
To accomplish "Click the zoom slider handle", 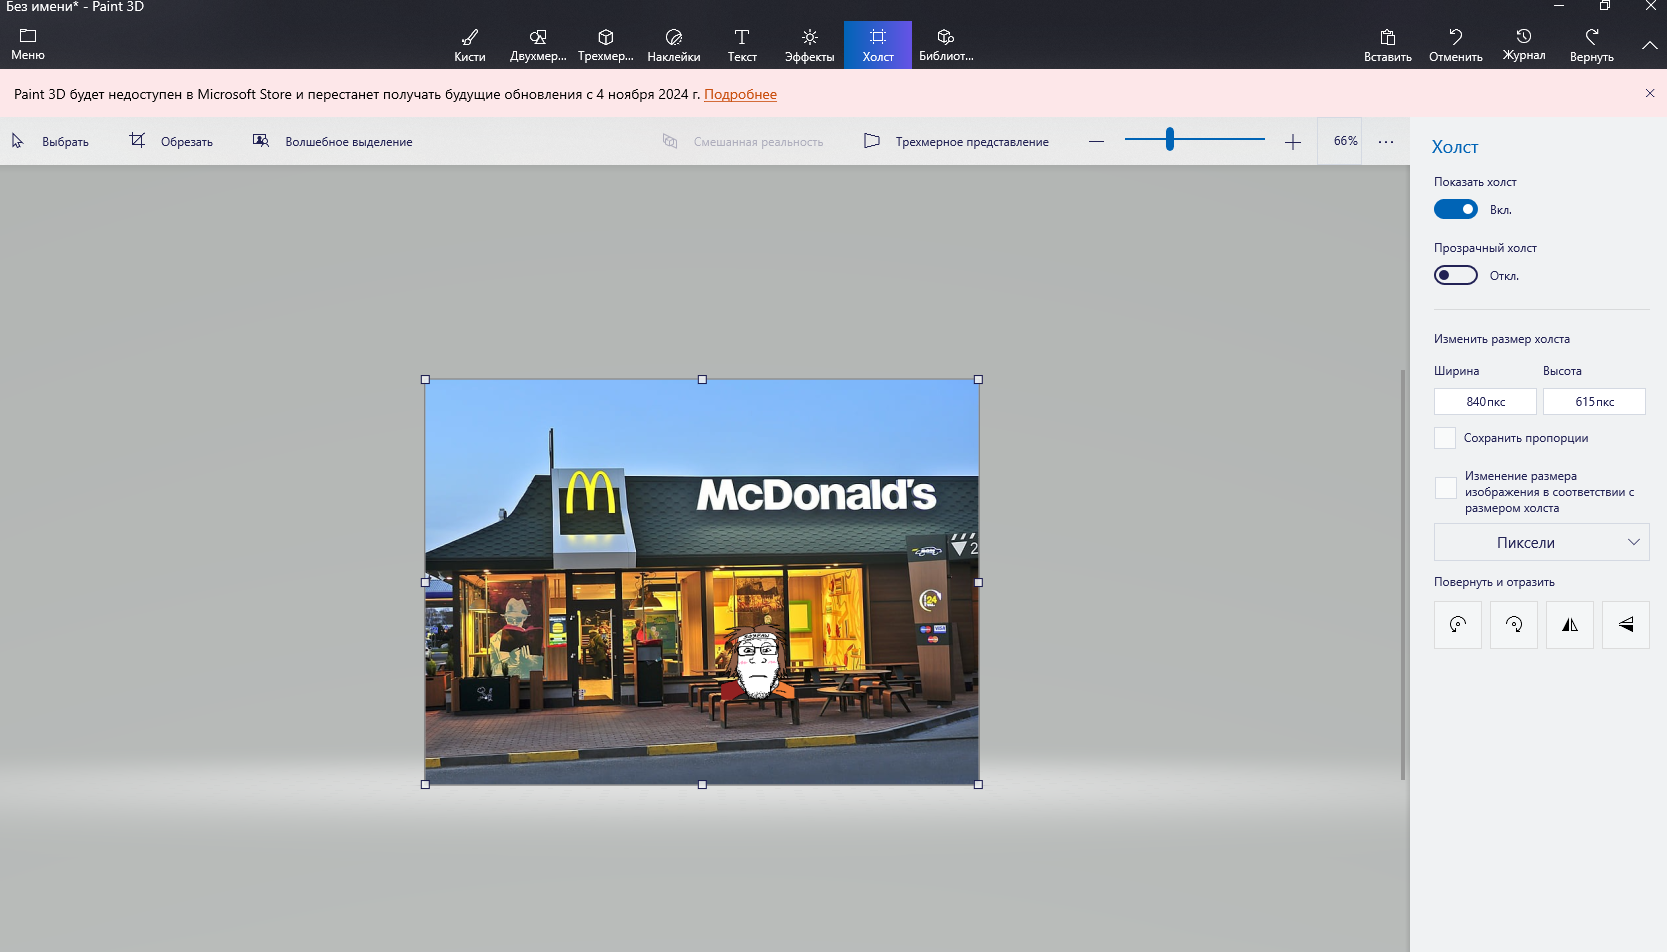I will tap(1169, 140).
